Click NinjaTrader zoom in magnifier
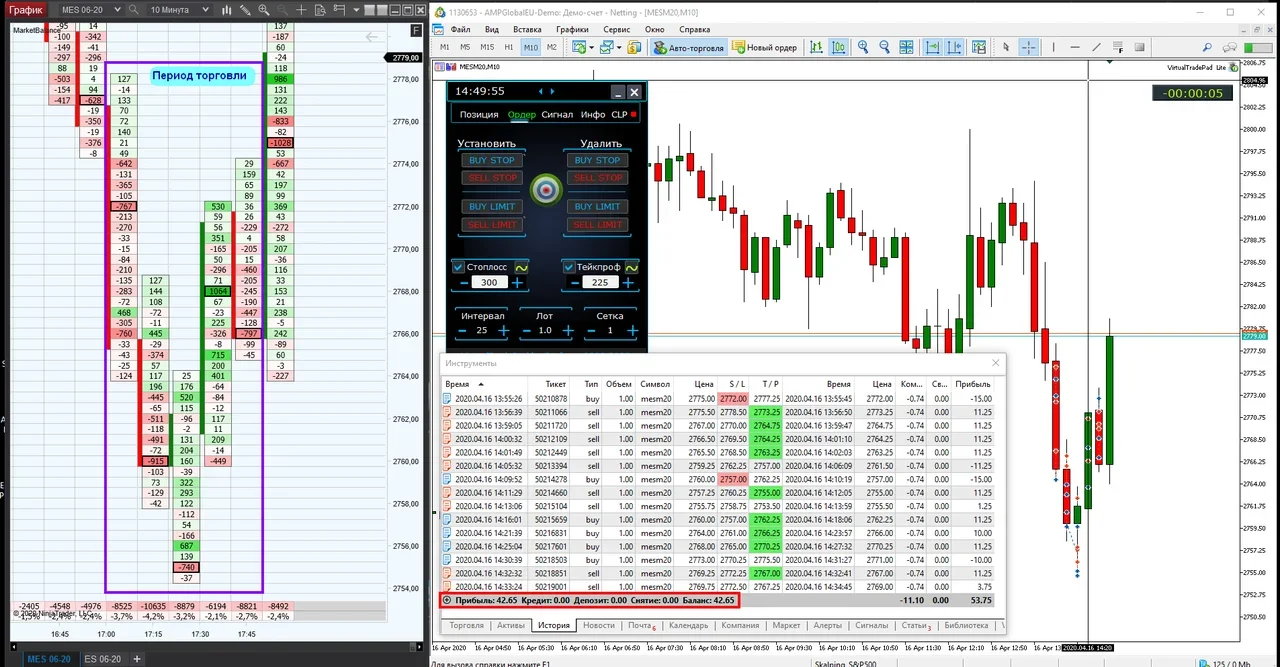The width and height of the screenshot is (1280, 667). (264, 10)
